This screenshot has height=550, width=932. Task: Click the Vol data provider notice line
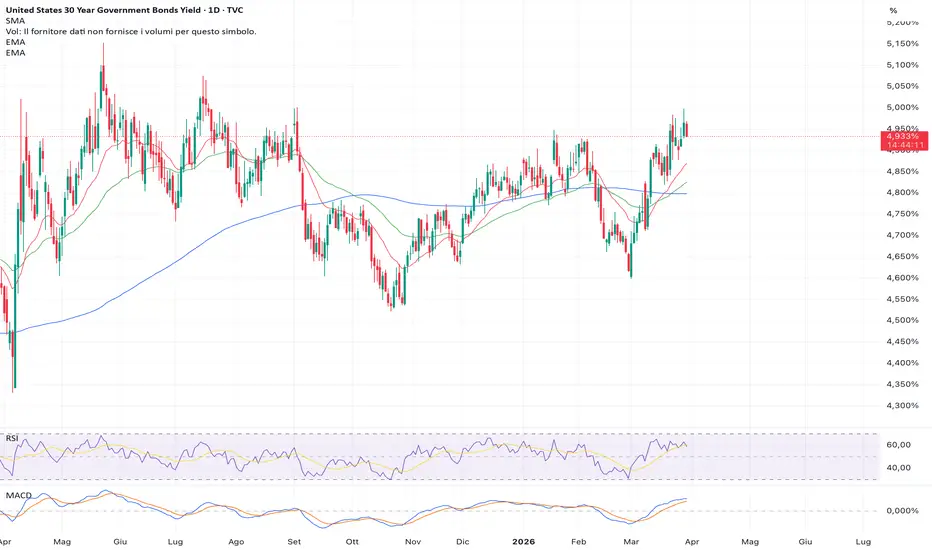(x=131, y=32)
